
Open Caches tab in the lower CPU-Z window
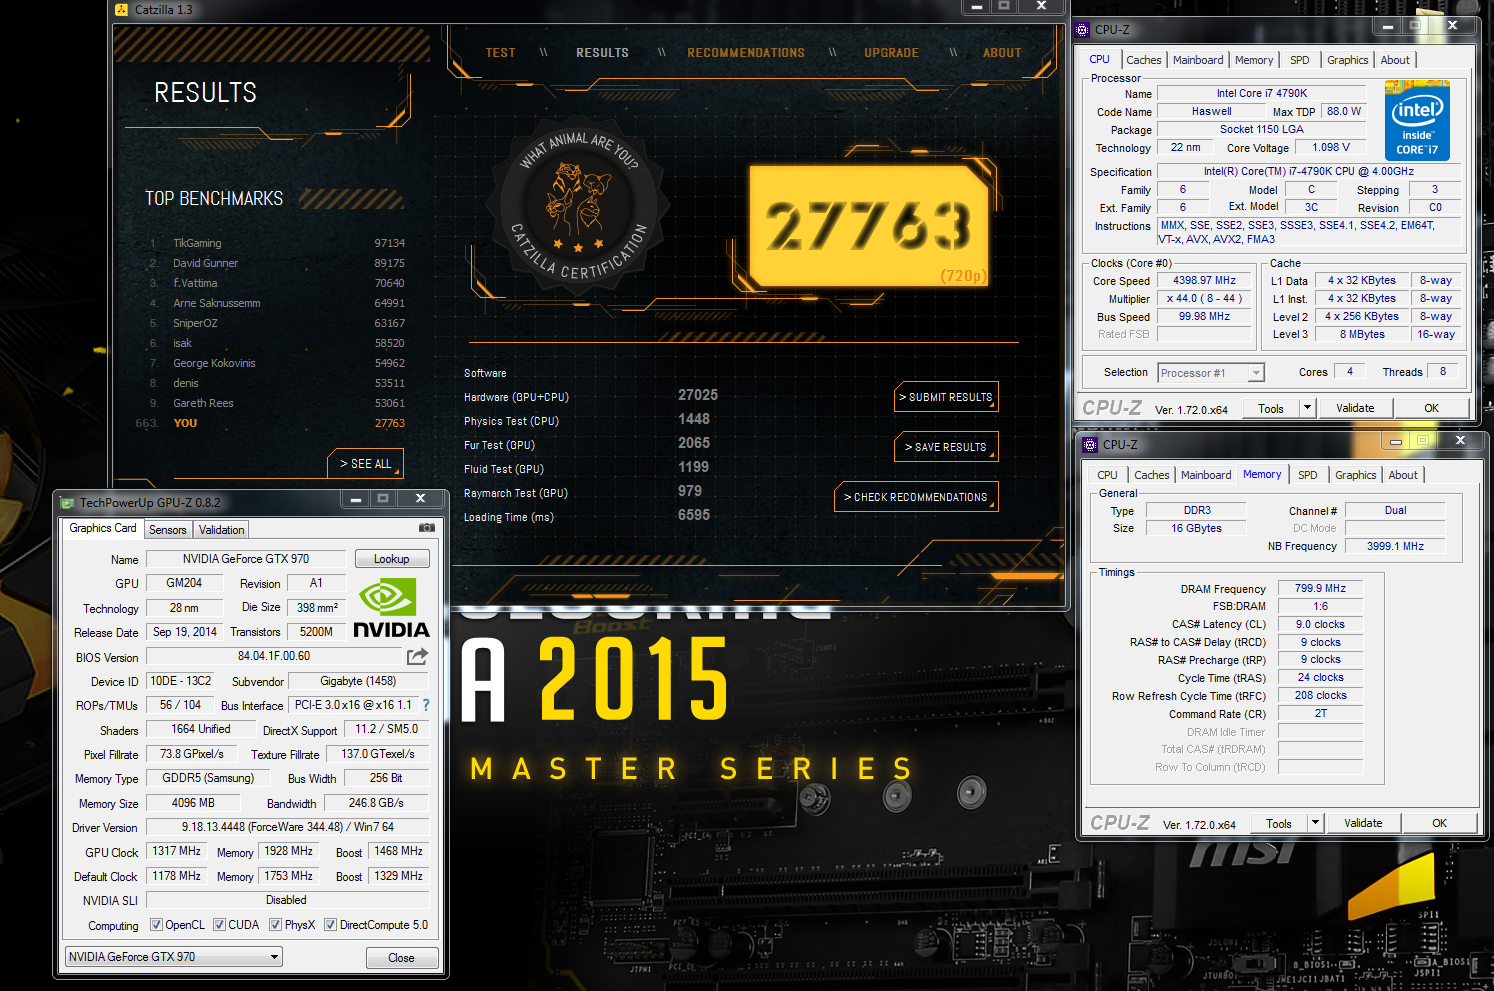pos(1151,475)
